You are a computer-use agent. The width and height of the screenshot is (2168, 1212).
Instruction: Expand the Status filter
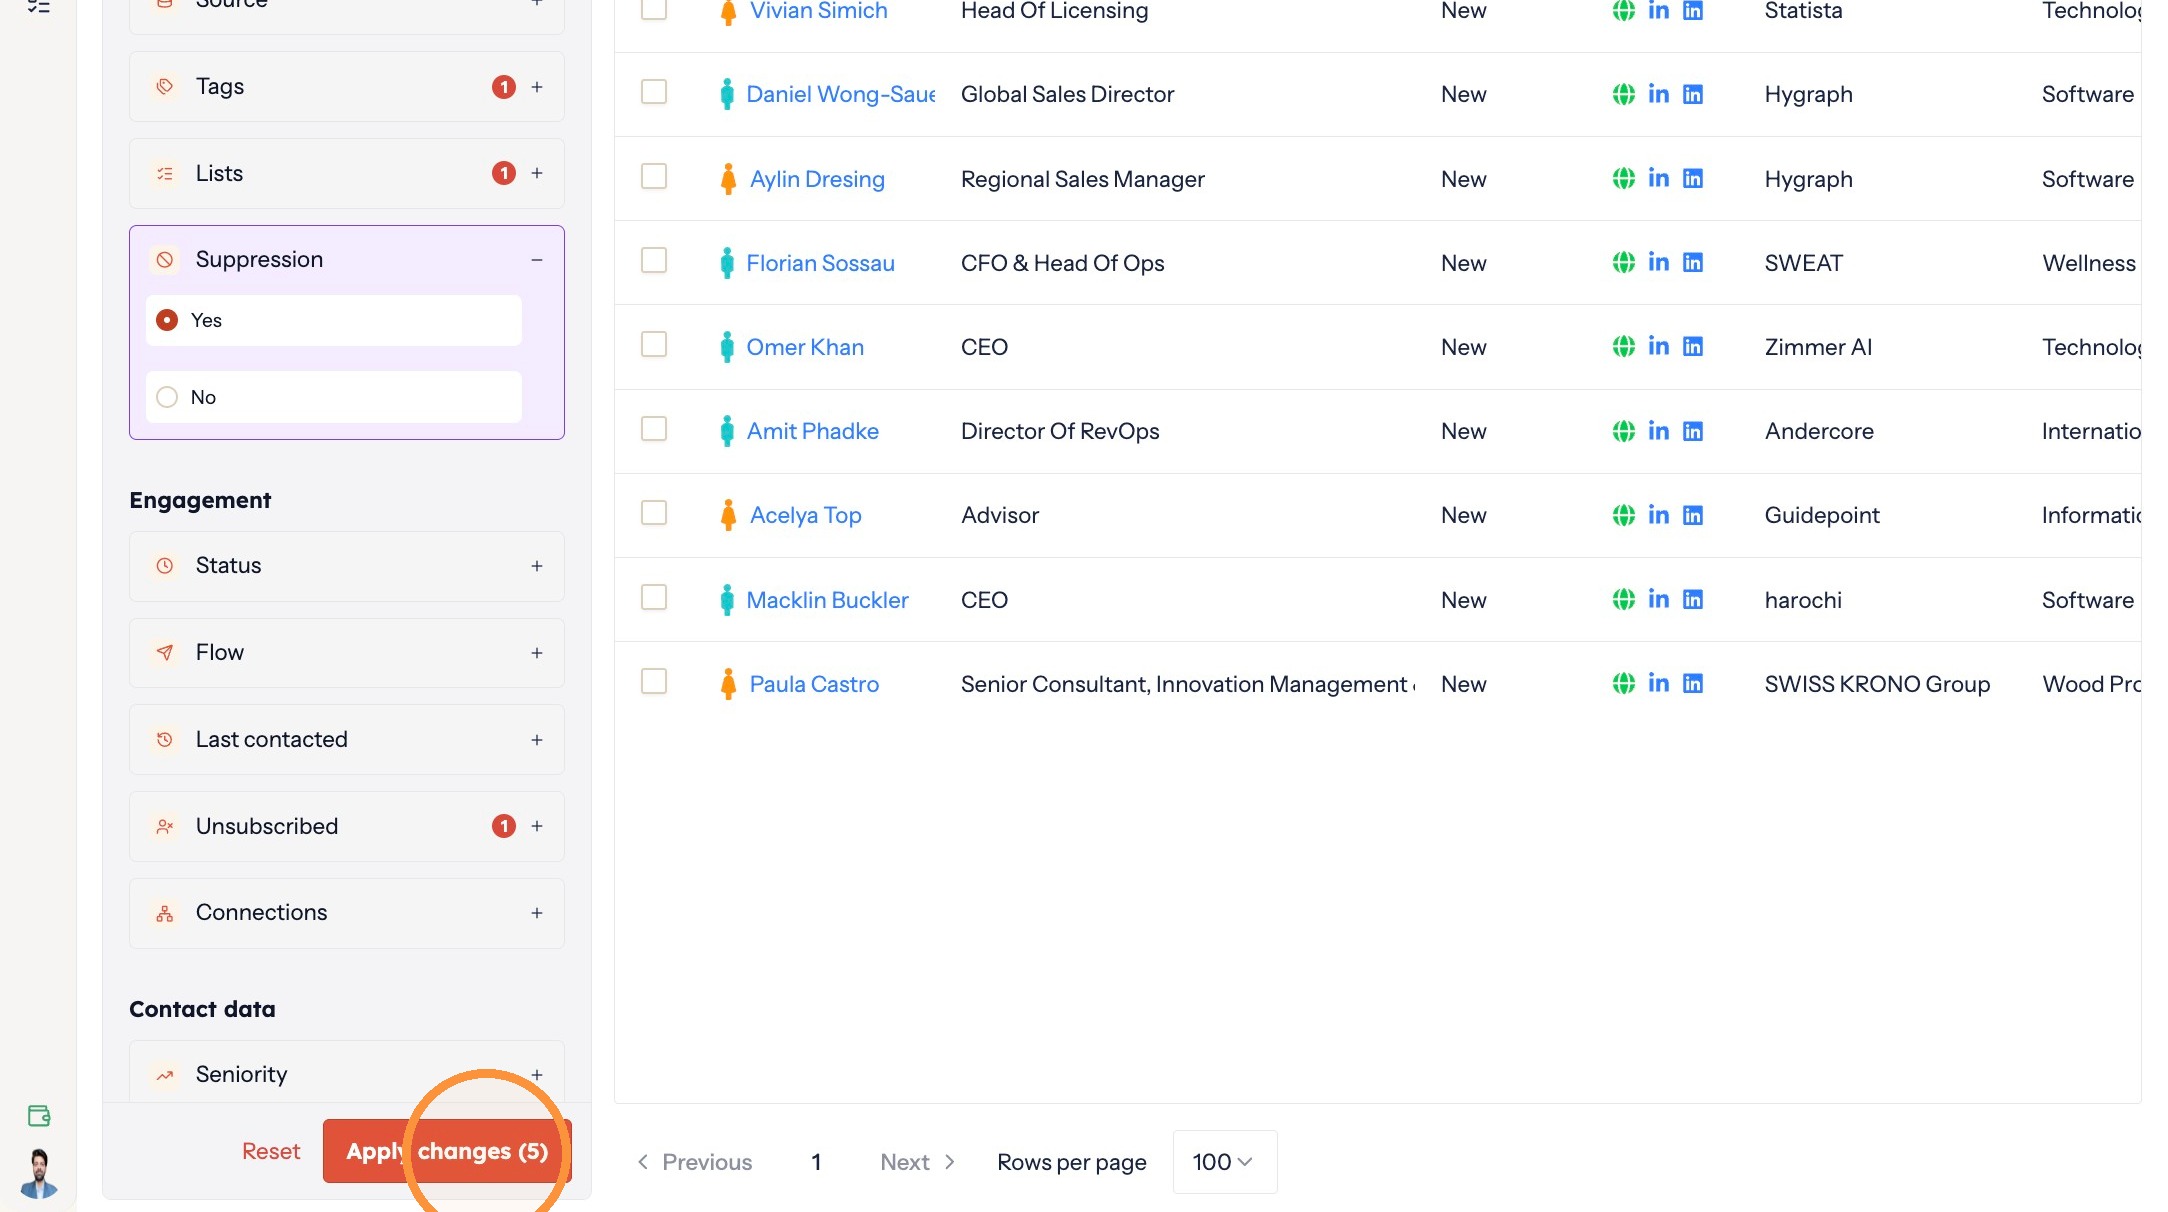pos(537,566)
